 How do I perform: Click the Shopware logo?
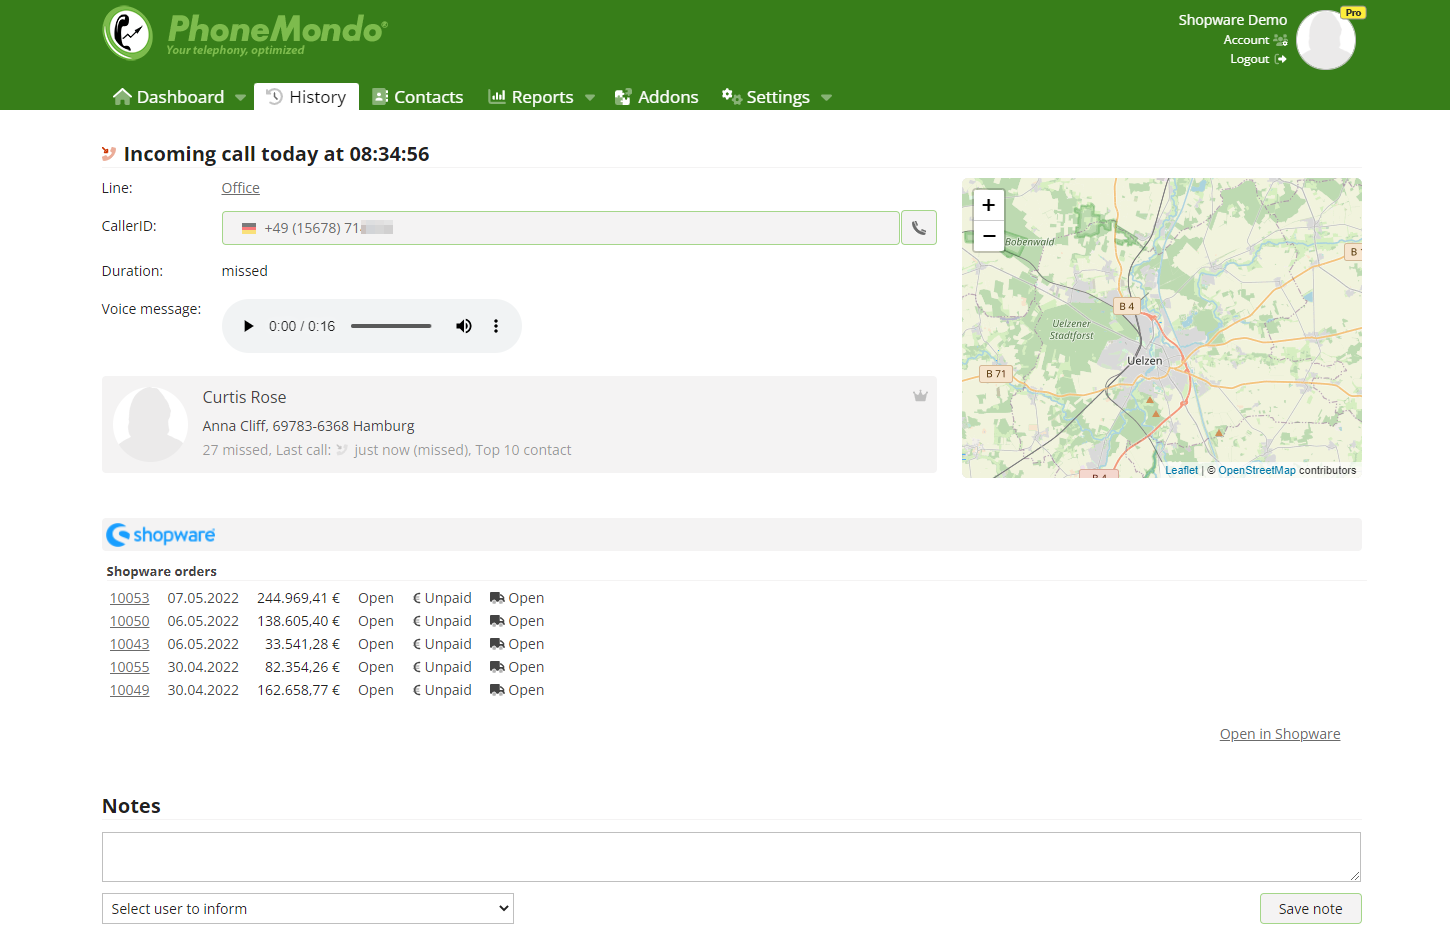(x=161, y=535)
